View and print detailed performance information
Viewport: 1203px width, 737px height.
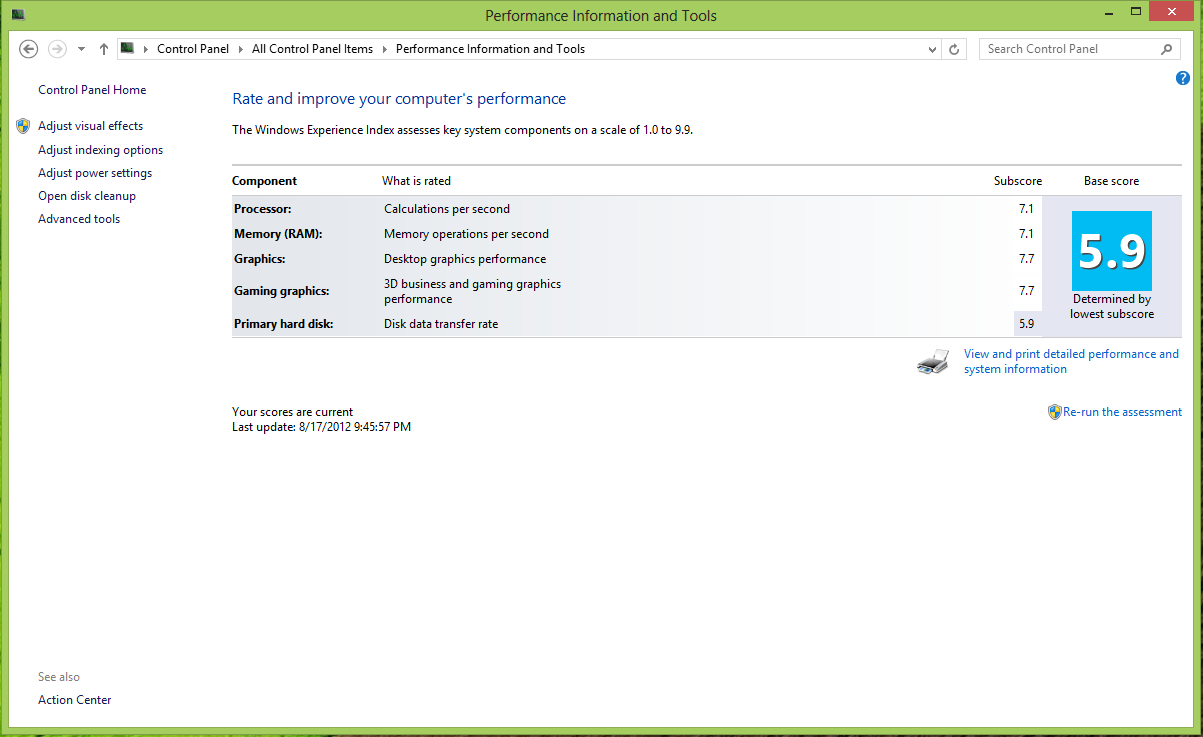coord(1071,361)
